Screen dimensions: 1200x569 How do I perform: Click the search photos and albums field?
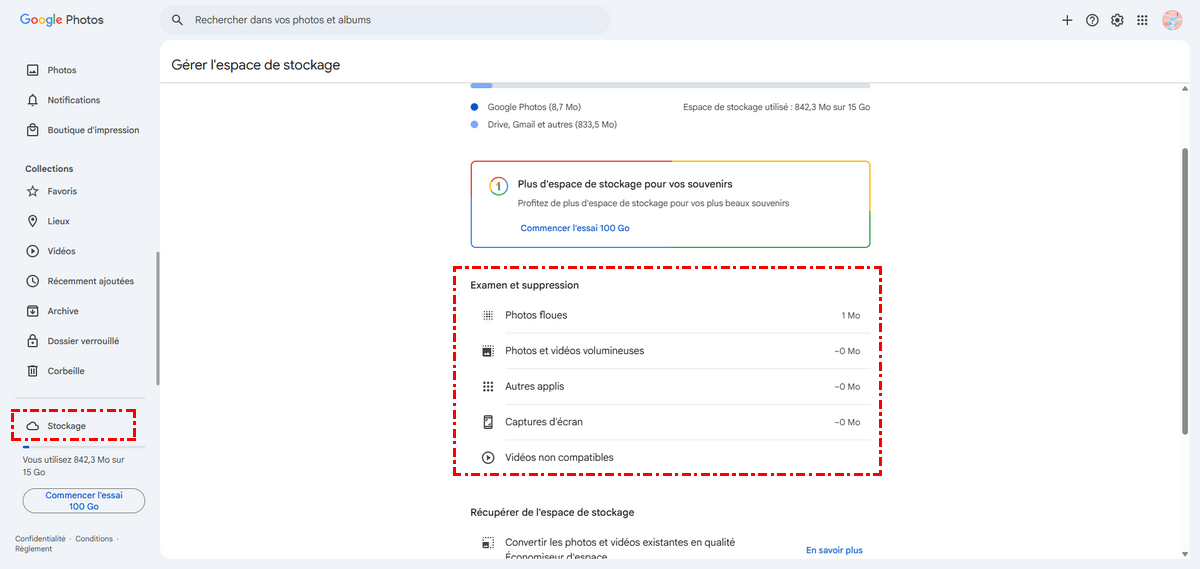[x=390, y=20]
